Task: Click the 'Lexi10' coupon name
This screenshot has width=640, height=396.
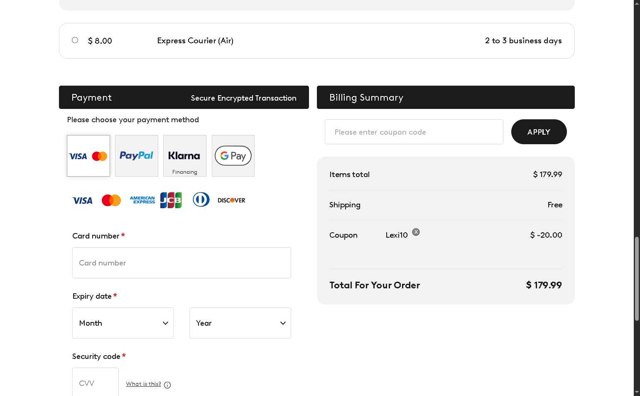Action: pyautogui.click(x=396, y=235)
